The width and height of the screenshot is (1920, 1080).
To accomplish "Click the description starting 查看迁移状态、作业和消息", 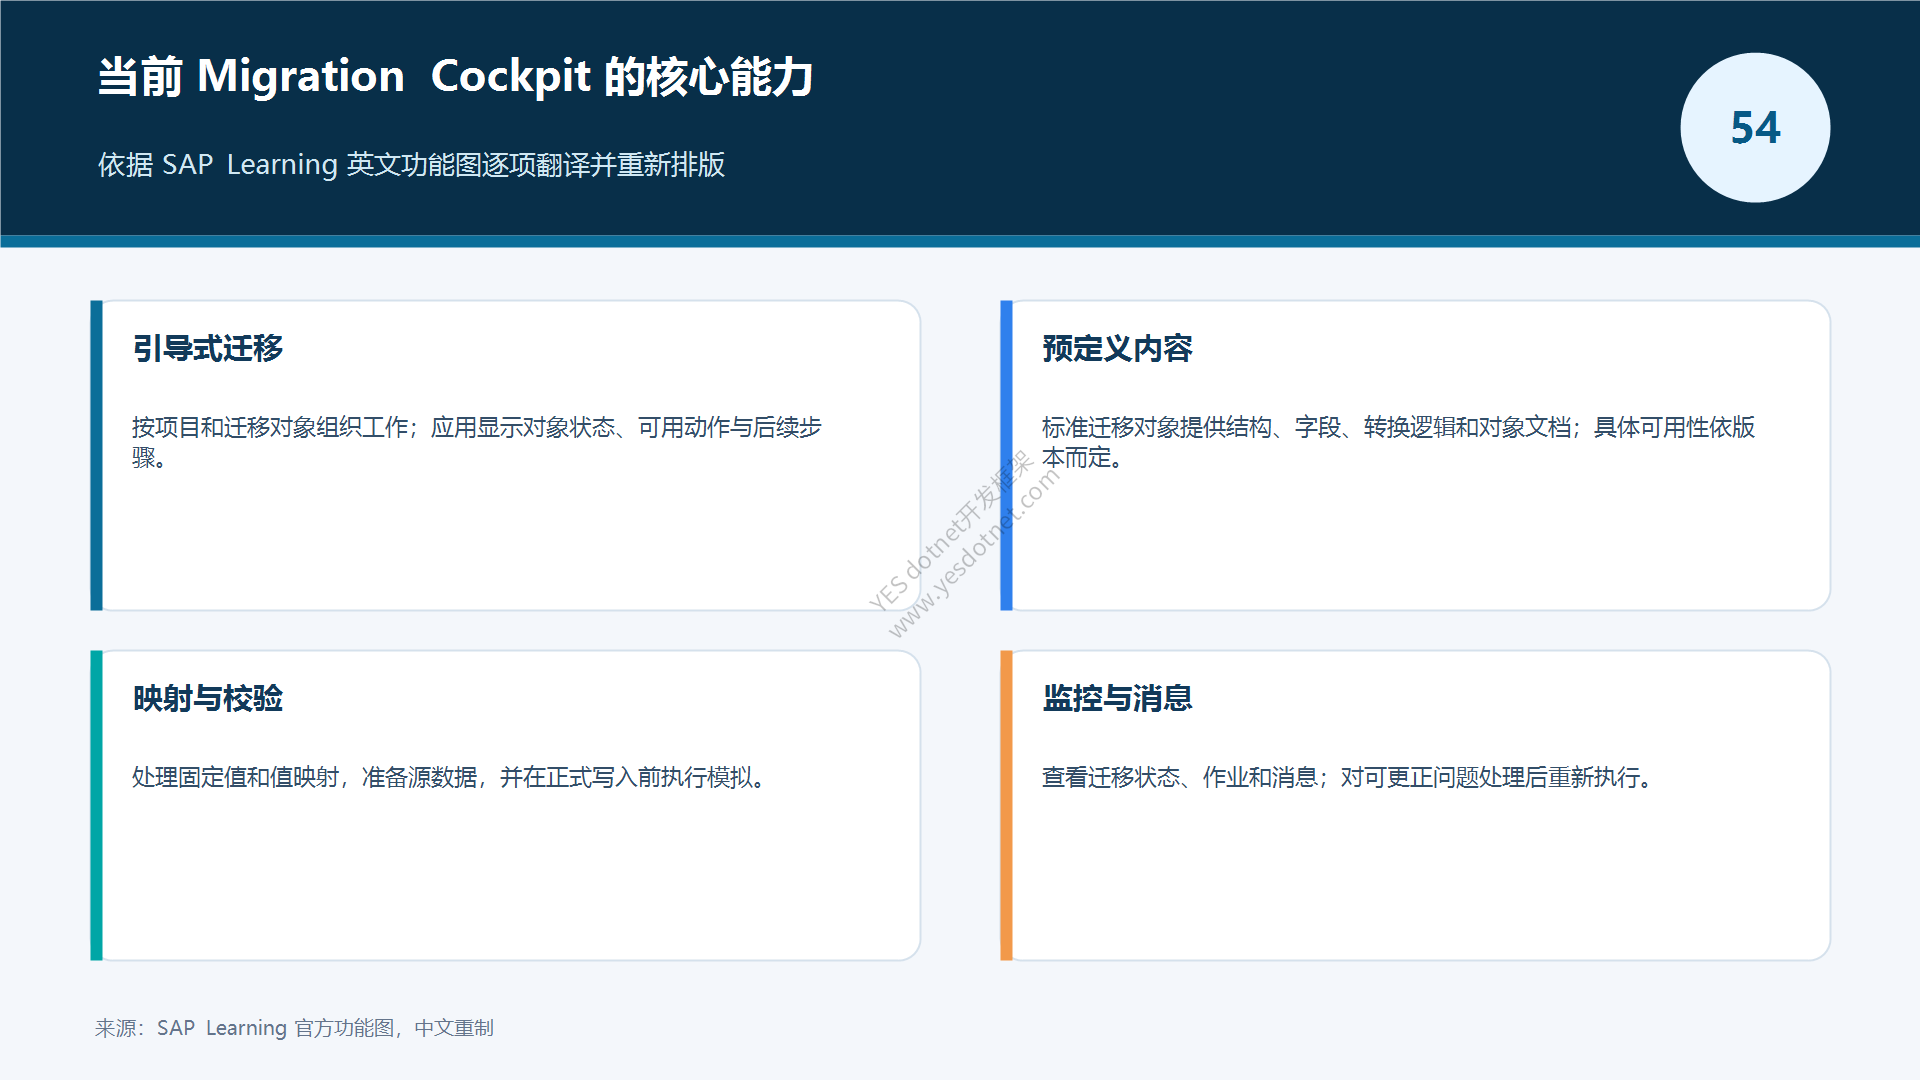I will point(1349,777).
